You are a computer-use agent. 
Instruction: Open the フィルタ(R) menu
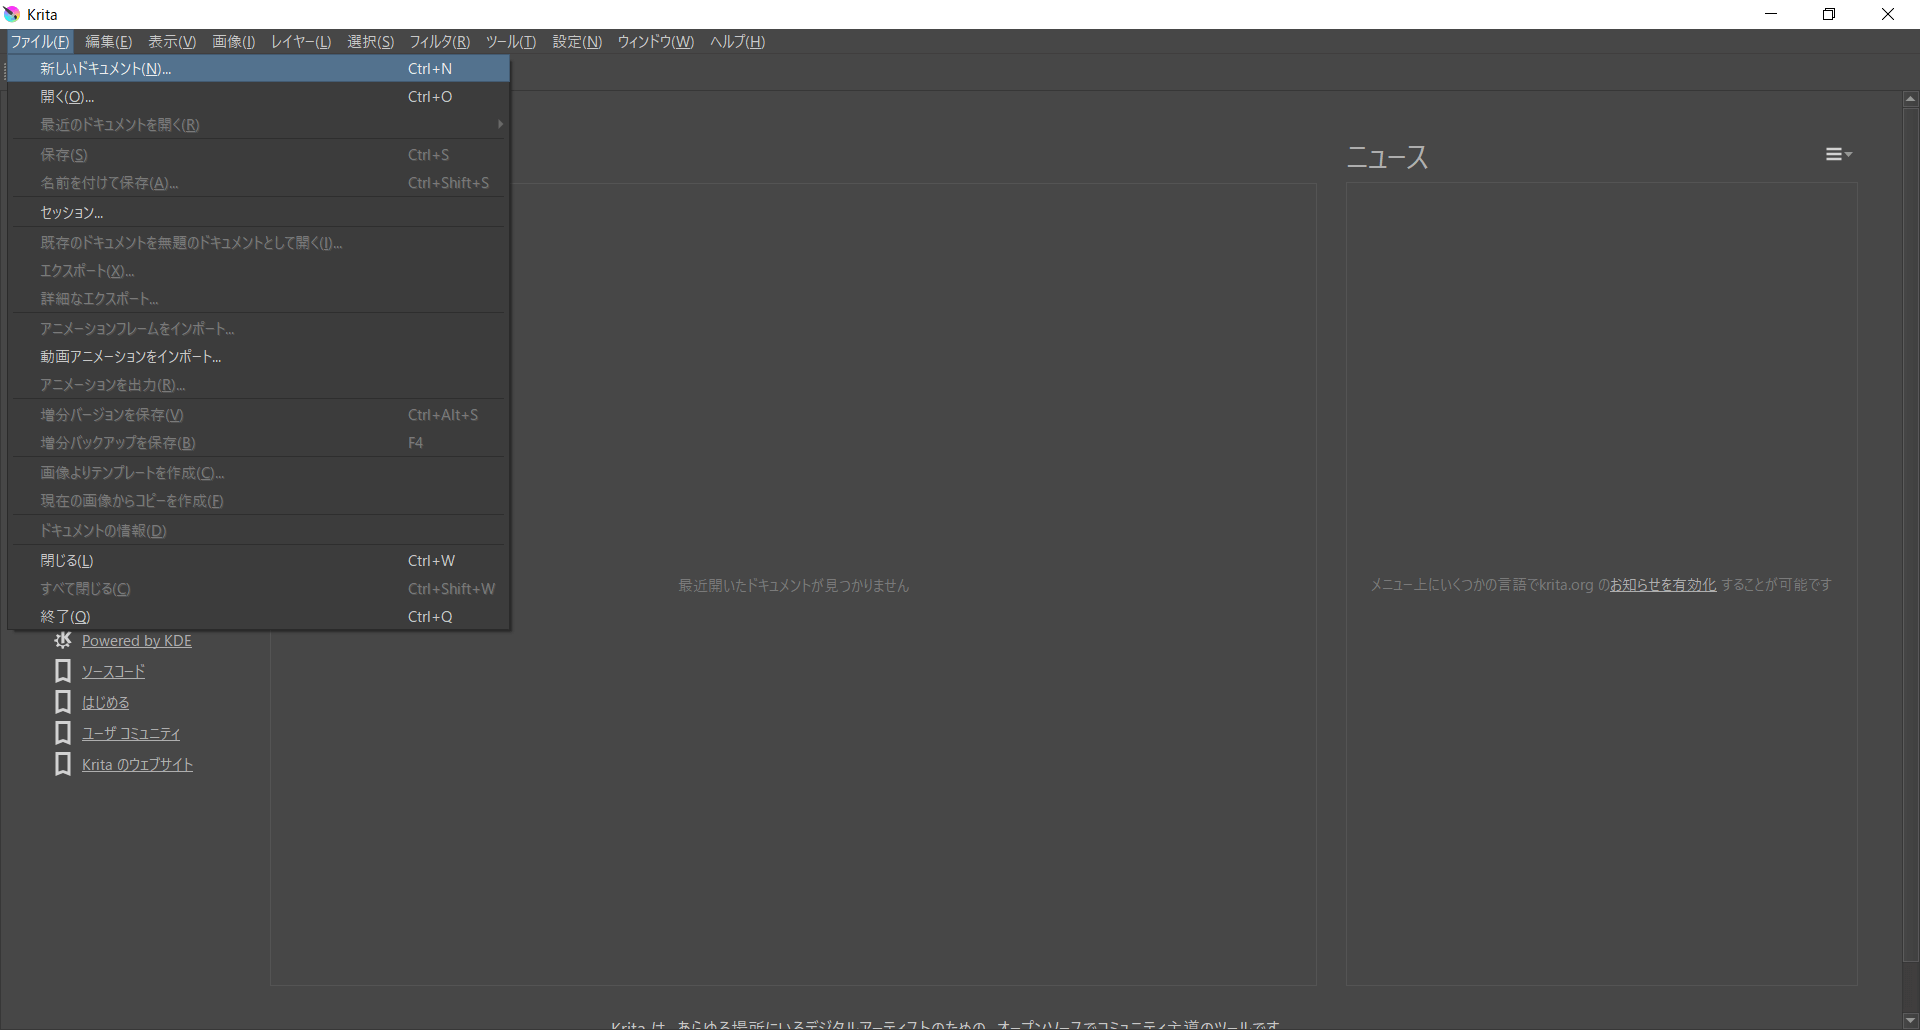439,41
